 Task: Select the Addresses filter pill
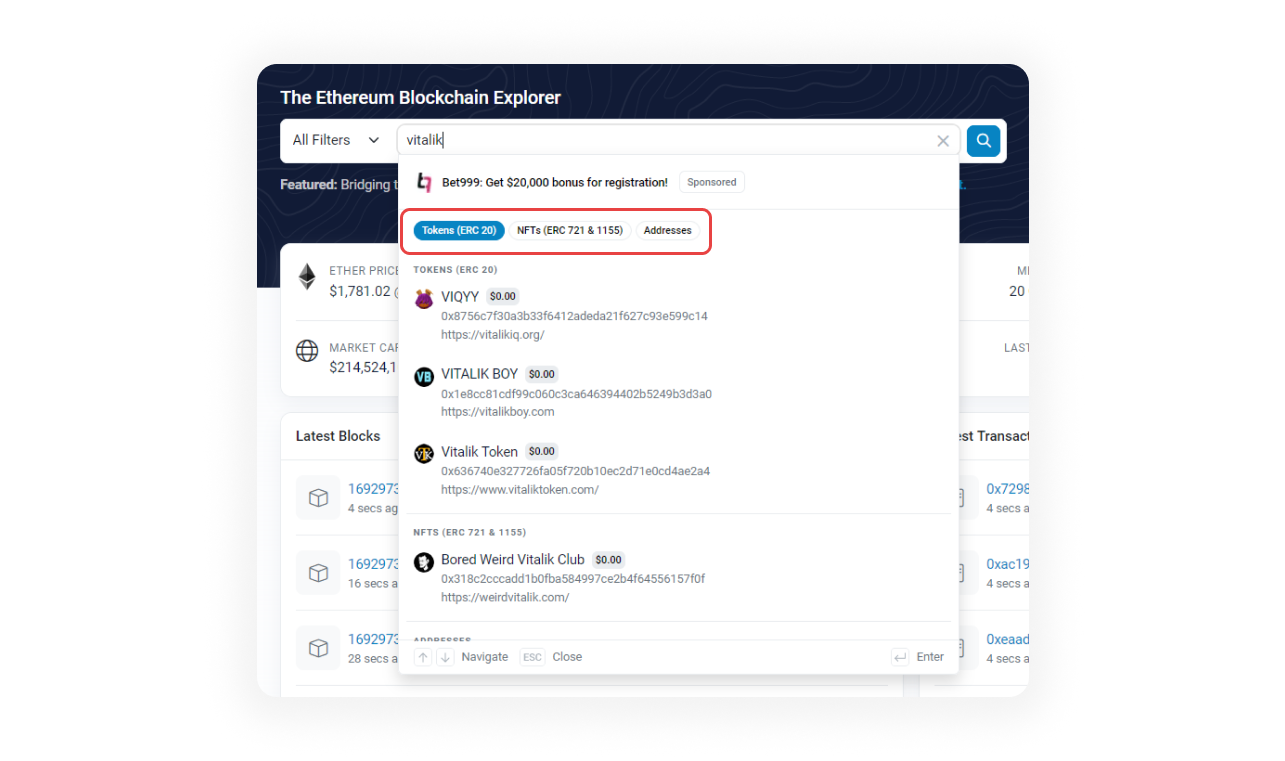[667, 231]
